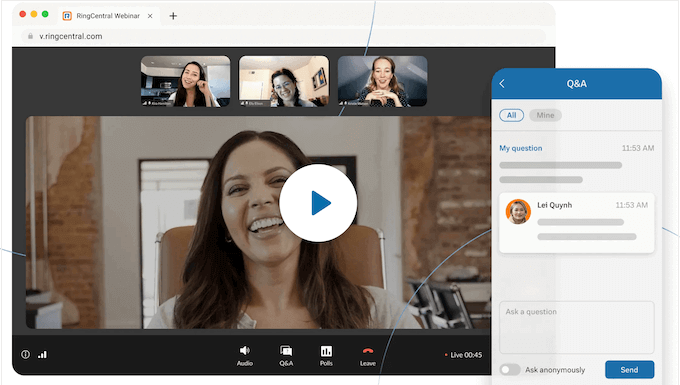Check the signal strength bars icon
This screenshot has width=680, height=385.
[x=42, y=355]
